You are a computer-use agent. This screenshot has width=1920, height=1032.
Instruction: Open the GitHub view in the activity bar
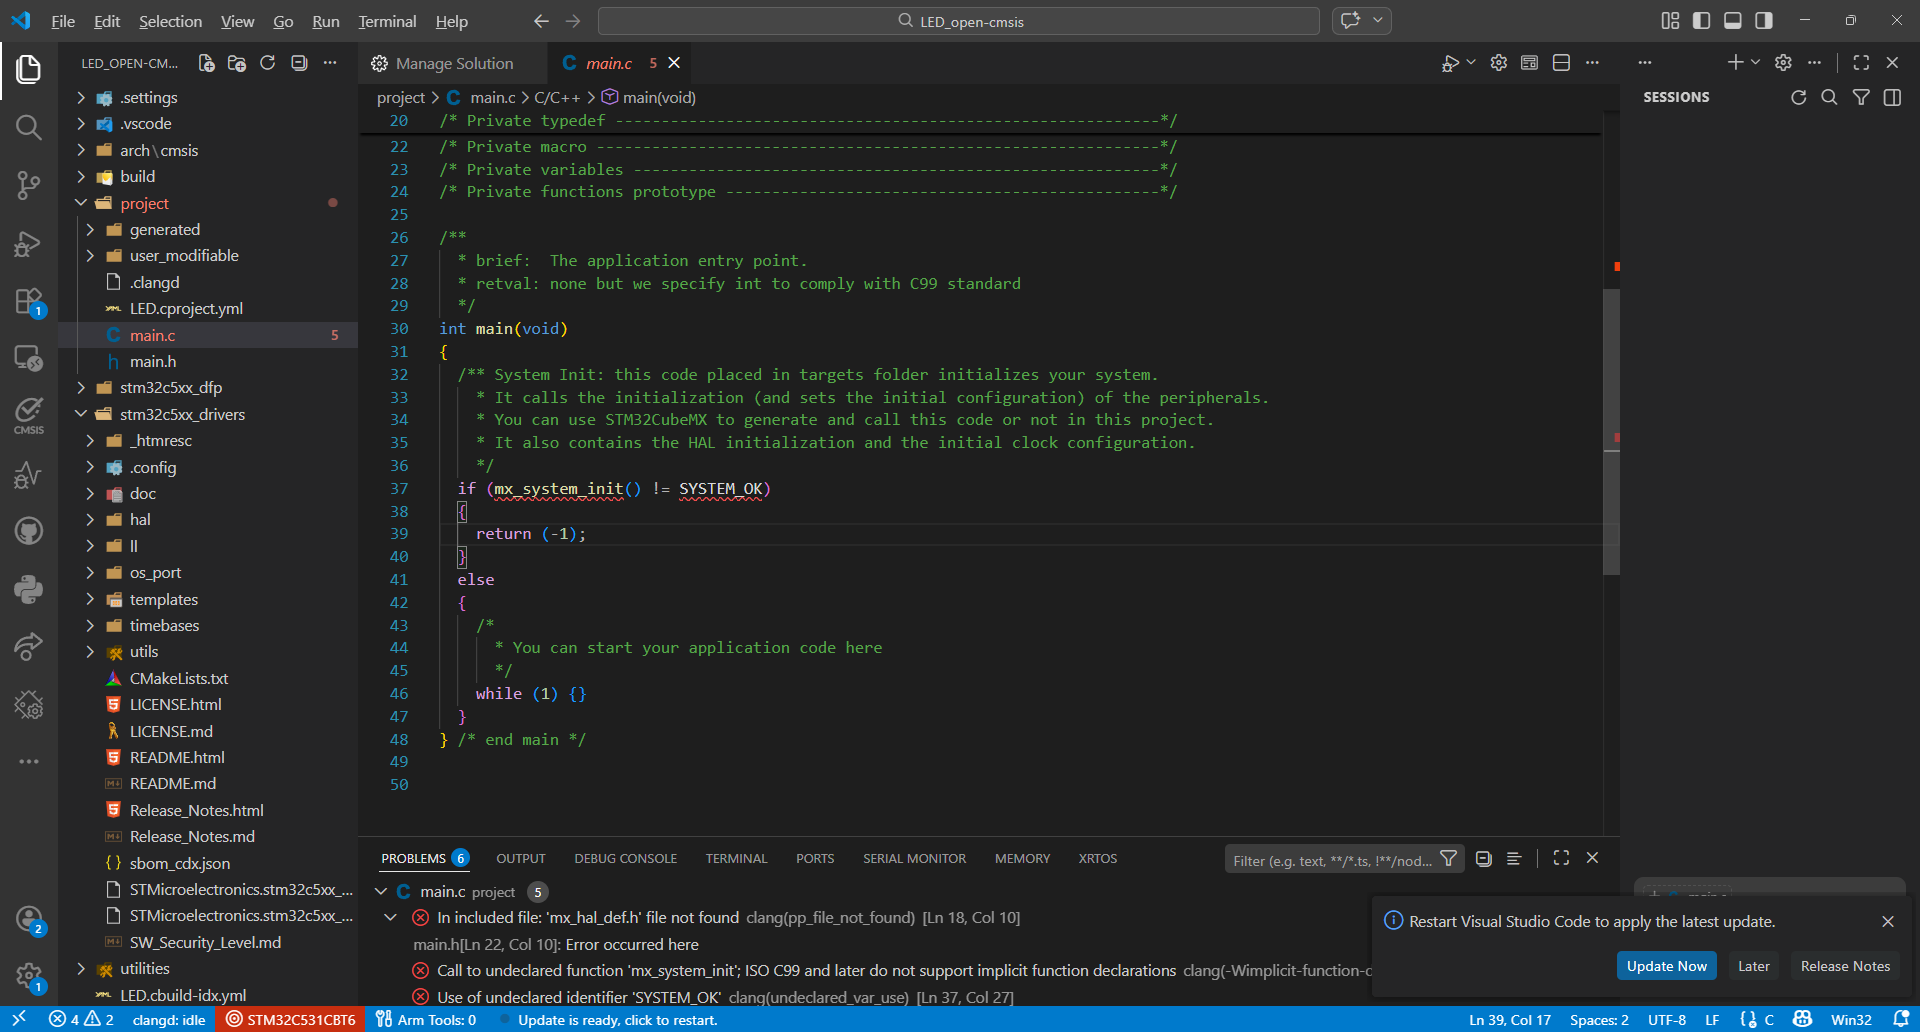pyautogui.click(x=28, y=530)
